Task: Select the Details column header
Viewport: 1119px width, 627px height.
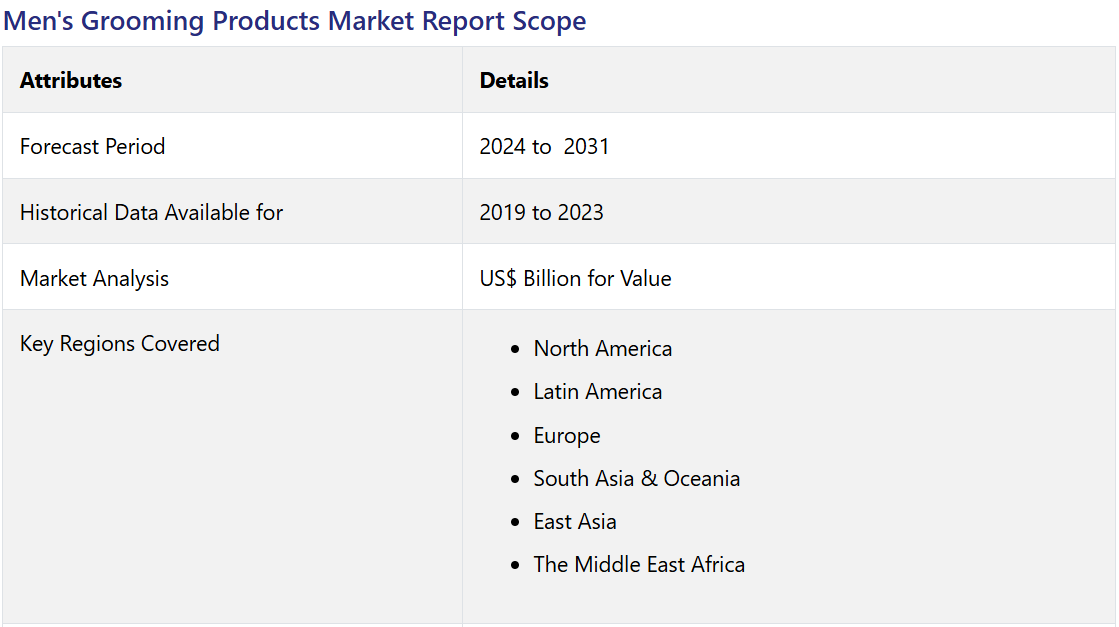Action: click(x=514, y=81)
